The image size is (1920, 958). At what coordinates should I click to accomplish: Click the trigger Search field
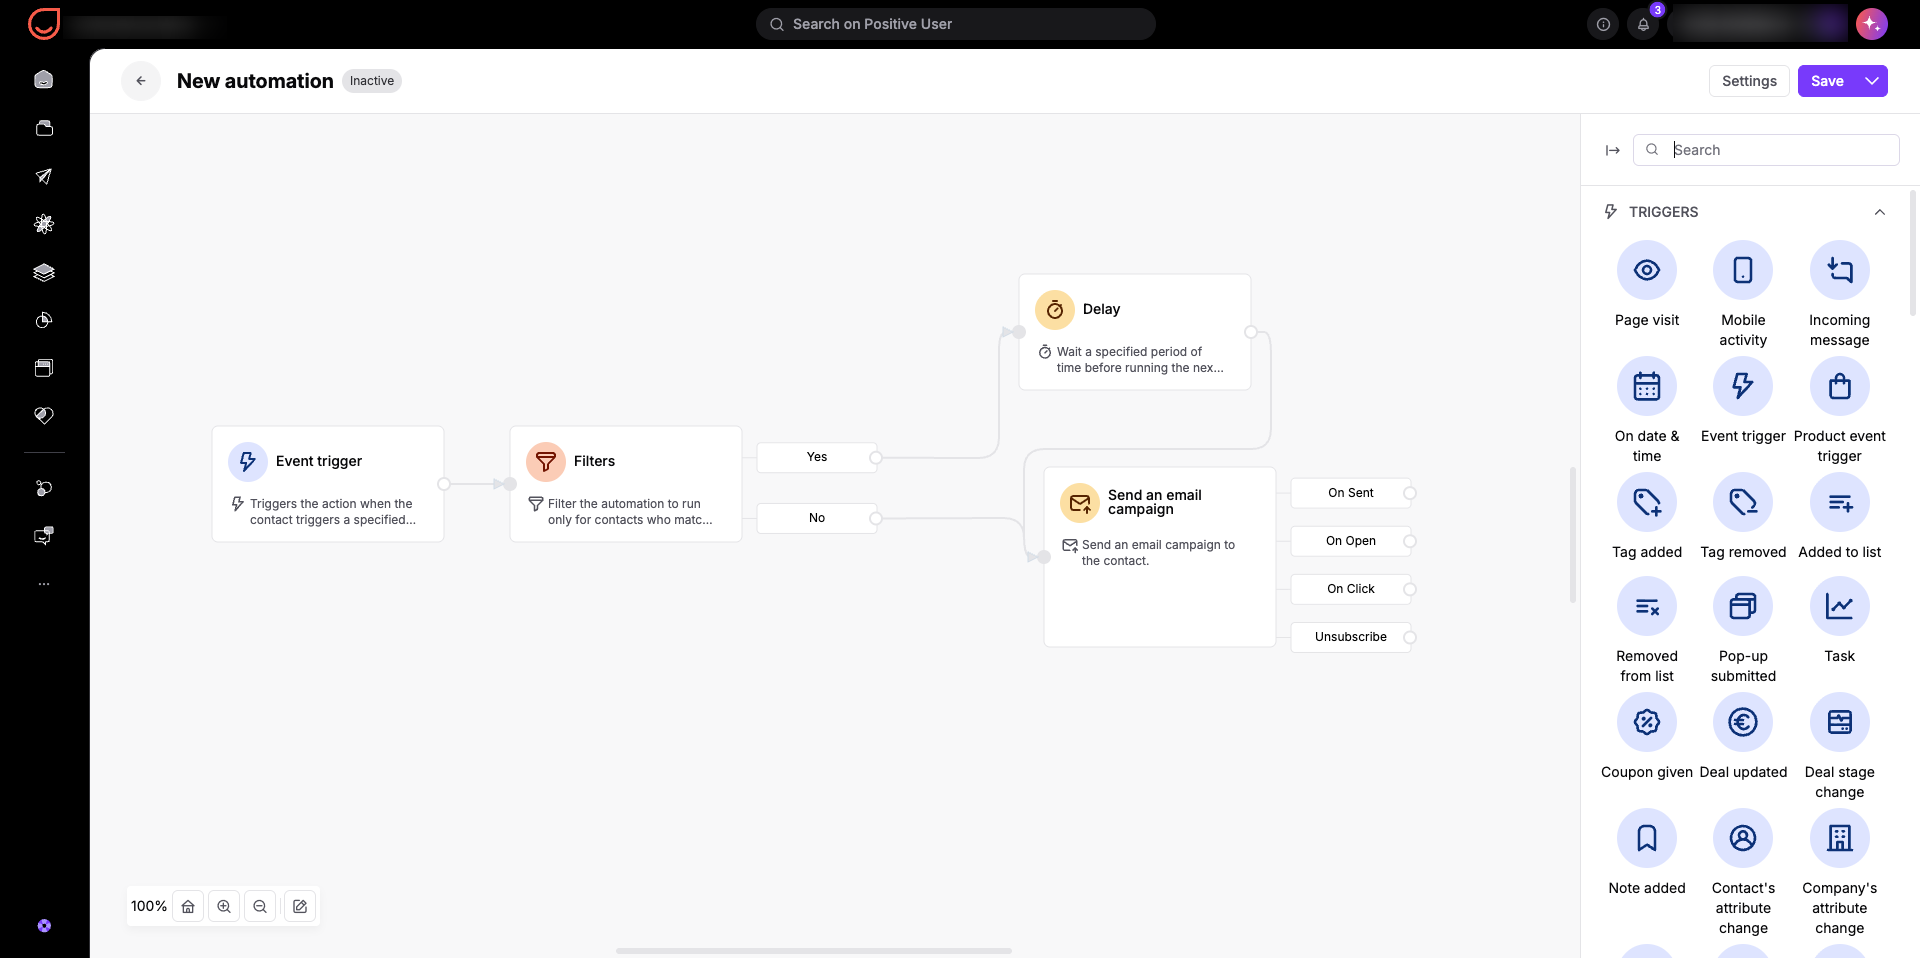(x=1766, y=150)
